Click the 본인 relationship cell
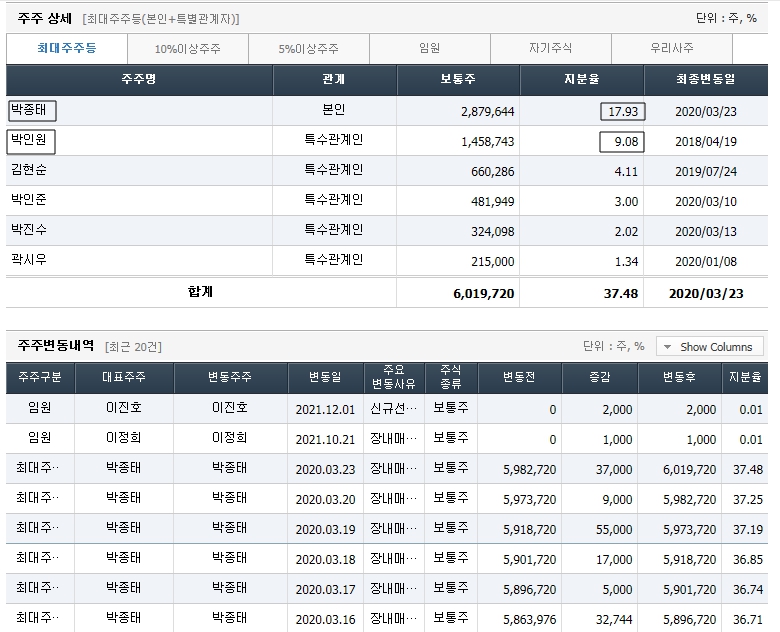 pos(334,110)
